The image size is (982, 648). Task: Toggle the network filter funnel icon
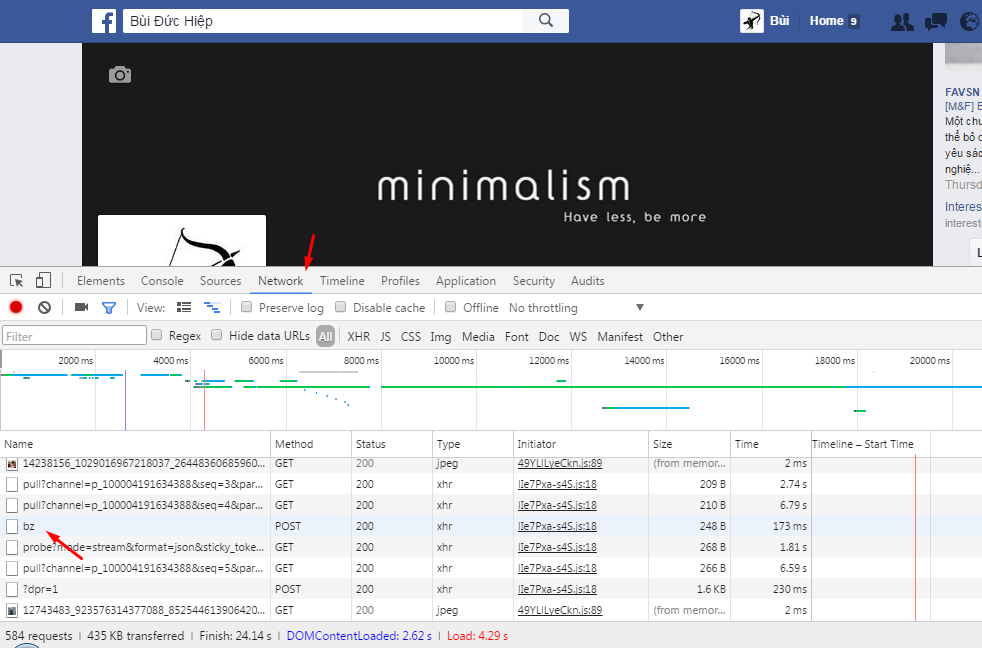coord(109,307)
